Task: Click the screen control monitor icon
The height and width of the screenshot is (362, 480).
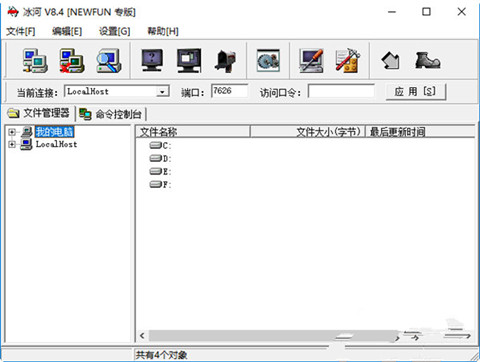Action: 189,61
